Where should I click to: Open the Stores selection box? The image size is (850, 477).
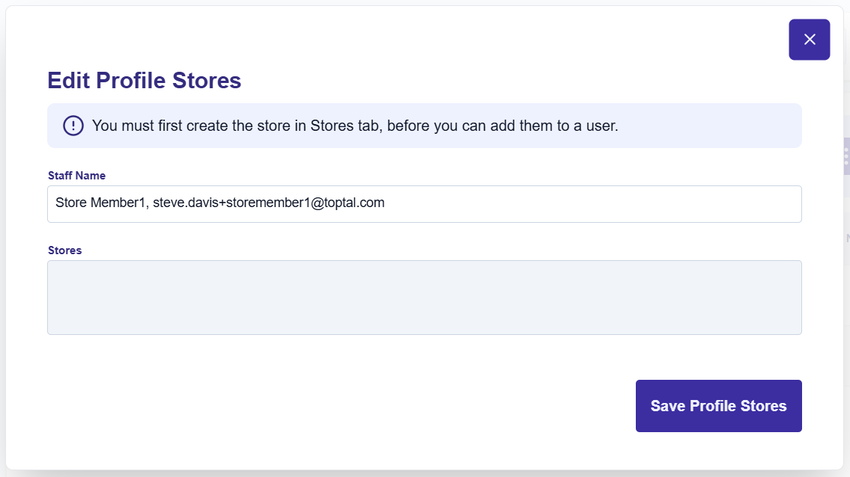(424, 298)
